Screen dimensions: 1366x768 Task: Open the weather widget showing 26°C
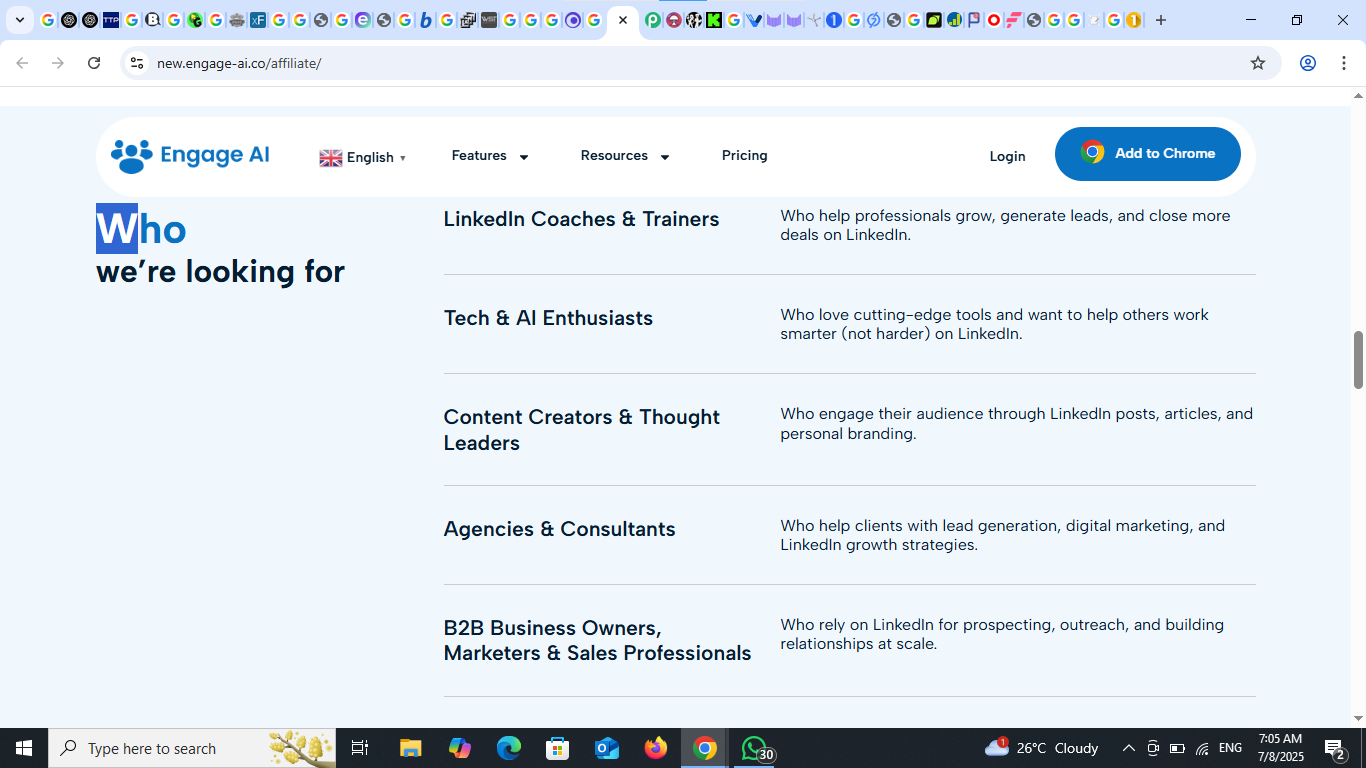(1041, 748)
